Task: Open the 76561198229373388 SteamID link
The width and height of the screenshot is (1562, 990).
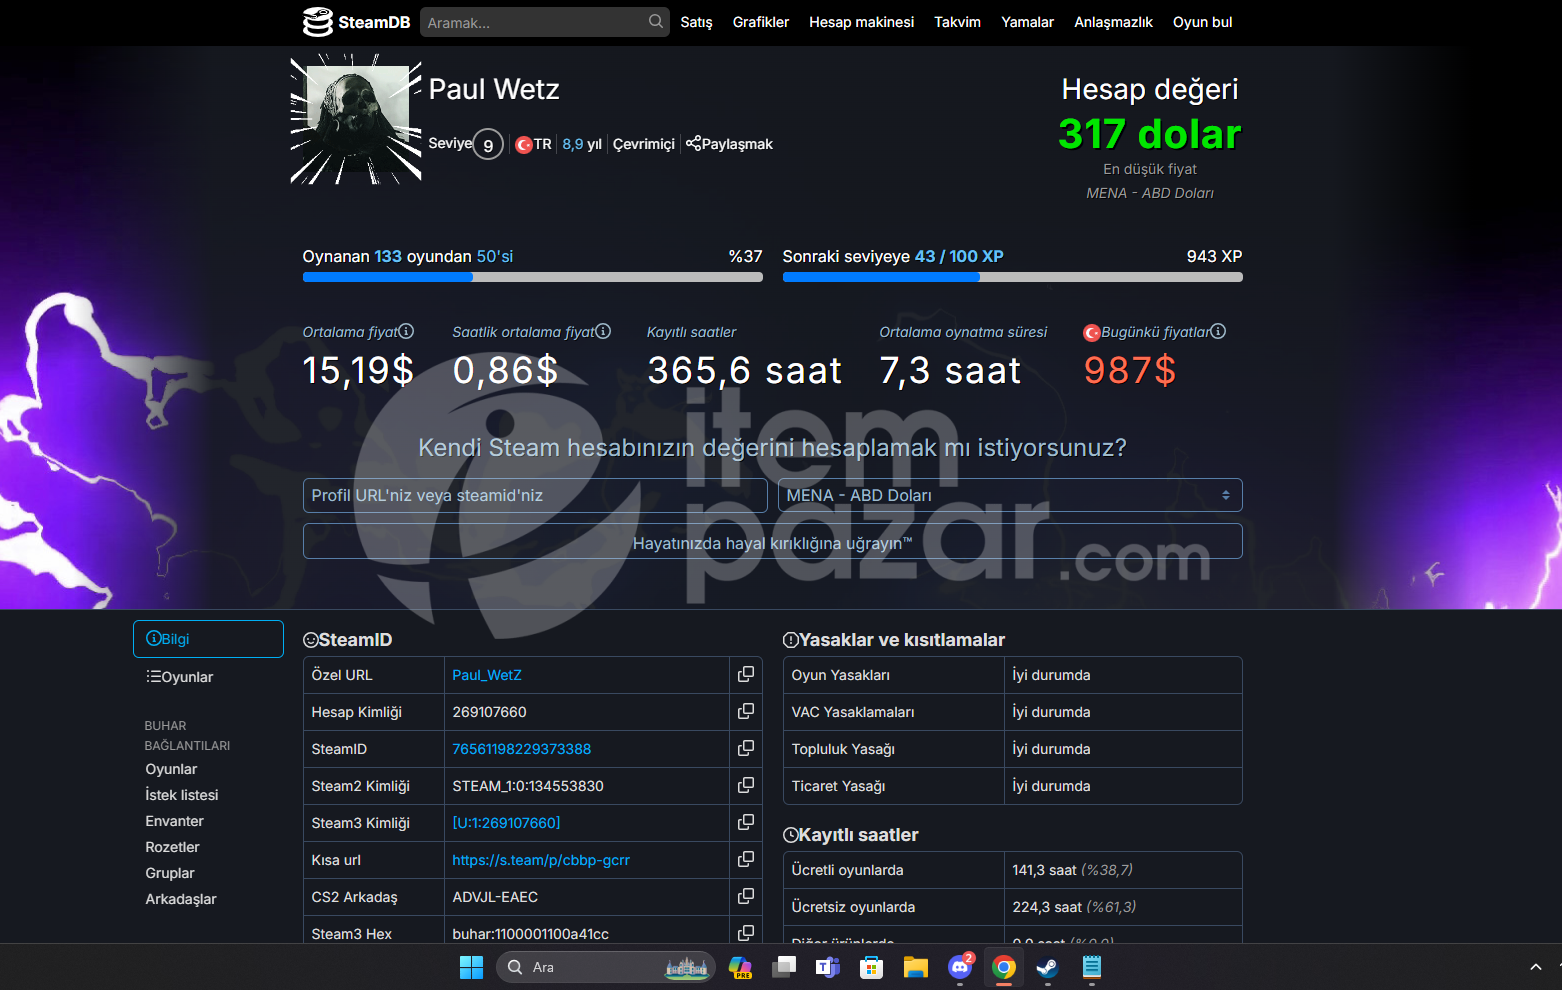Action: pyautogui.click(x=521, y=749)
